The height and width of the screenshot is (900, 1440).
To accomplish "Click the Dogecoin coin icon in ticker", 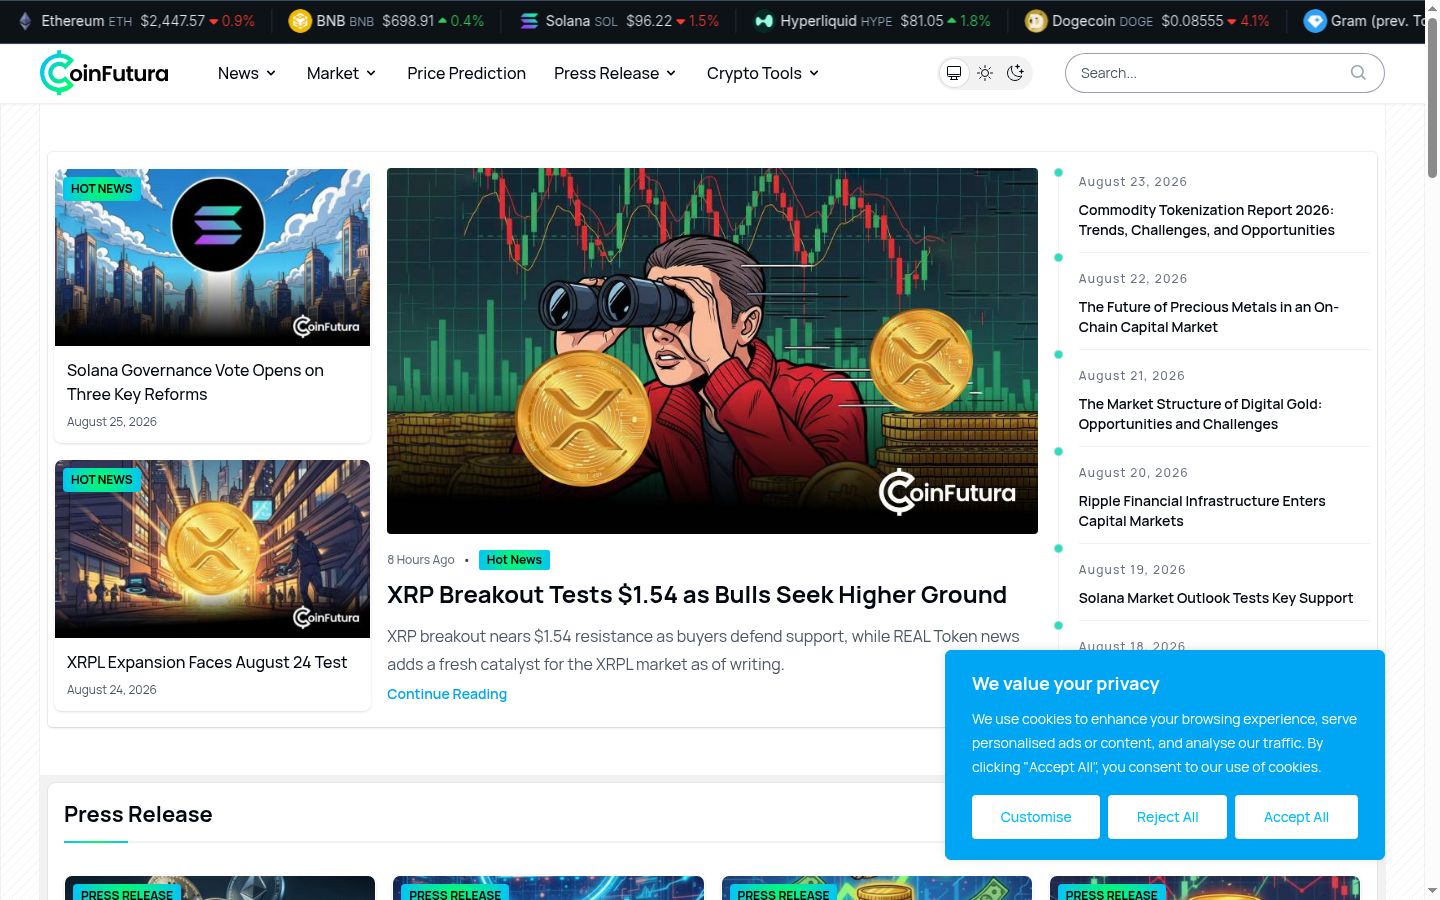I will tap(1036, 21).
